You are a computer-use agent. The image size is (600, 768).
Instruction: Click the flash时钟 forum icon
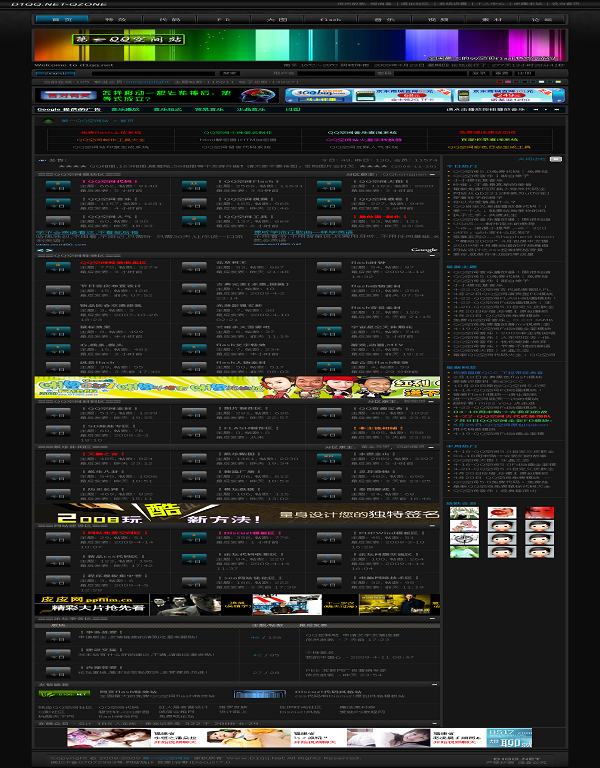329,268
